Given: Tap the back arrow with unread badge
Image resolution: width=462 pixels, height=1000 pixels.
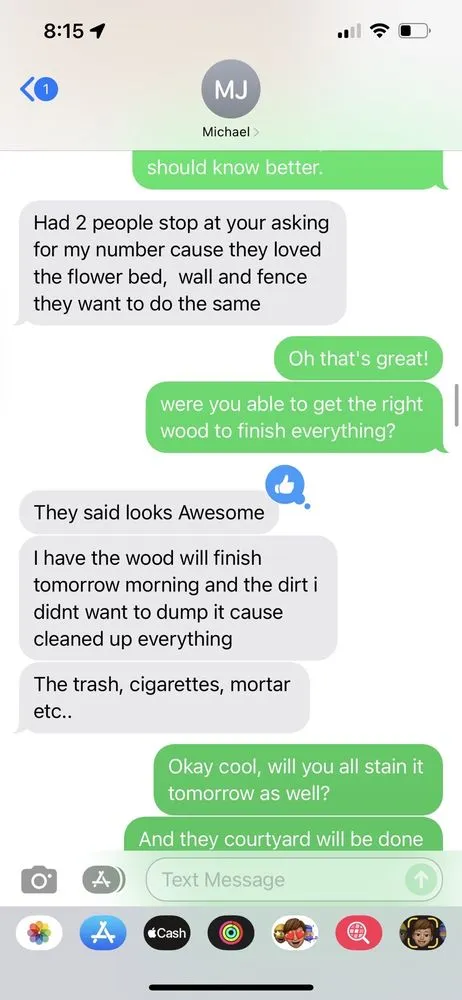Looking at the screenshot, I should (39, 90).
